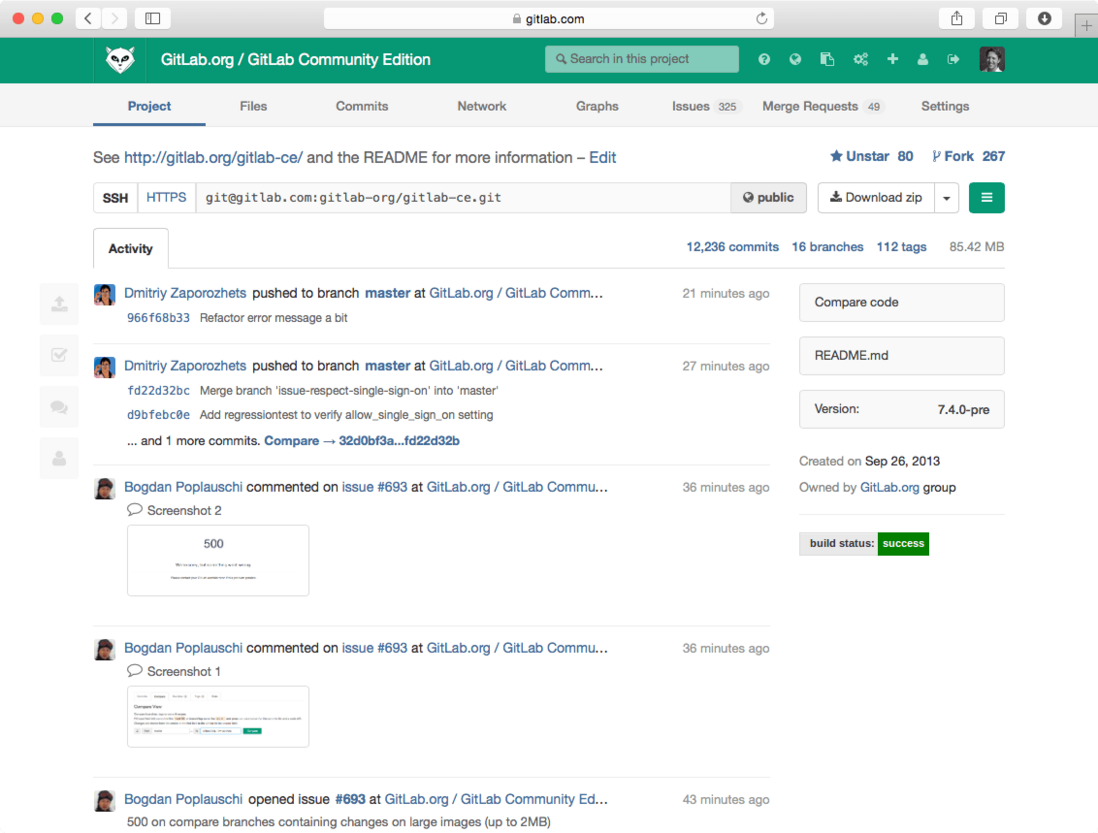Select the Activity tab
The image size is (1098, 833).
click(x=131, y=248)
